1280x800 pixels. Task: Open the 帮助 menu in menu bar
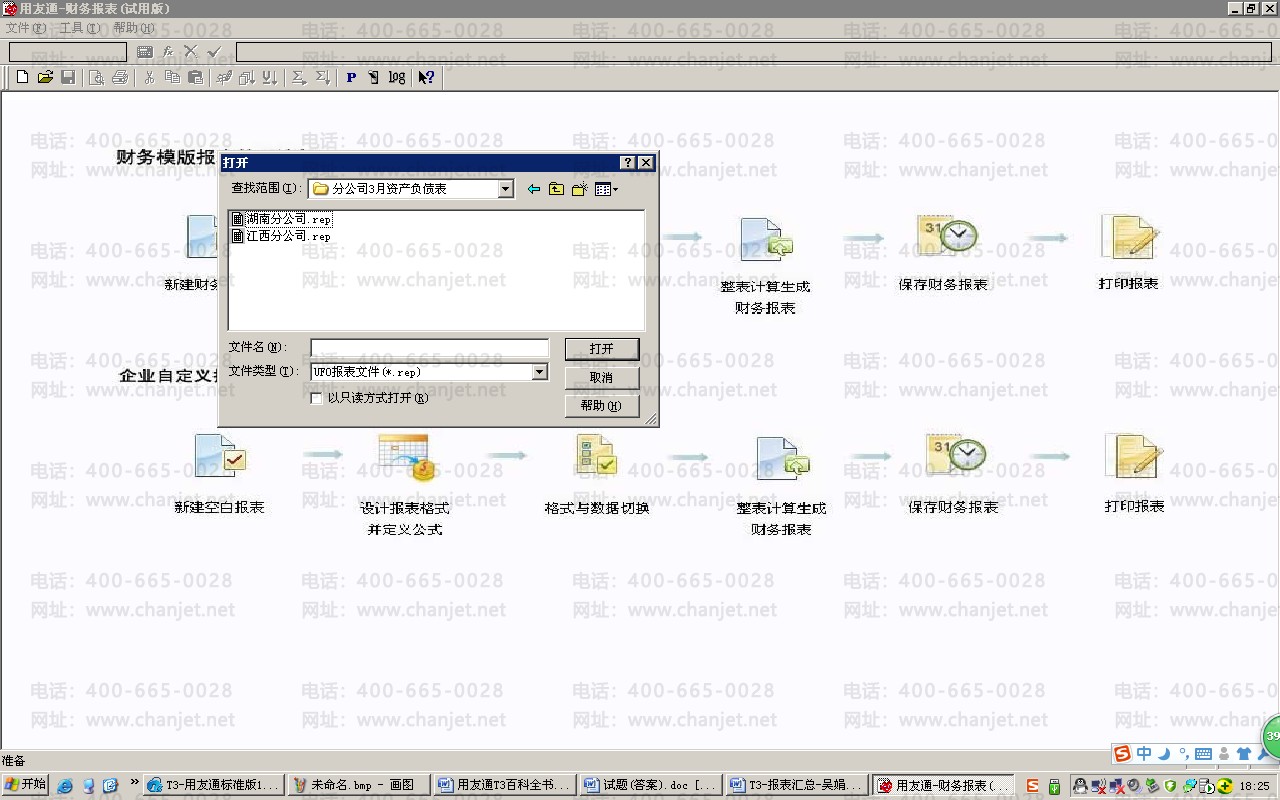click(134, 28)
